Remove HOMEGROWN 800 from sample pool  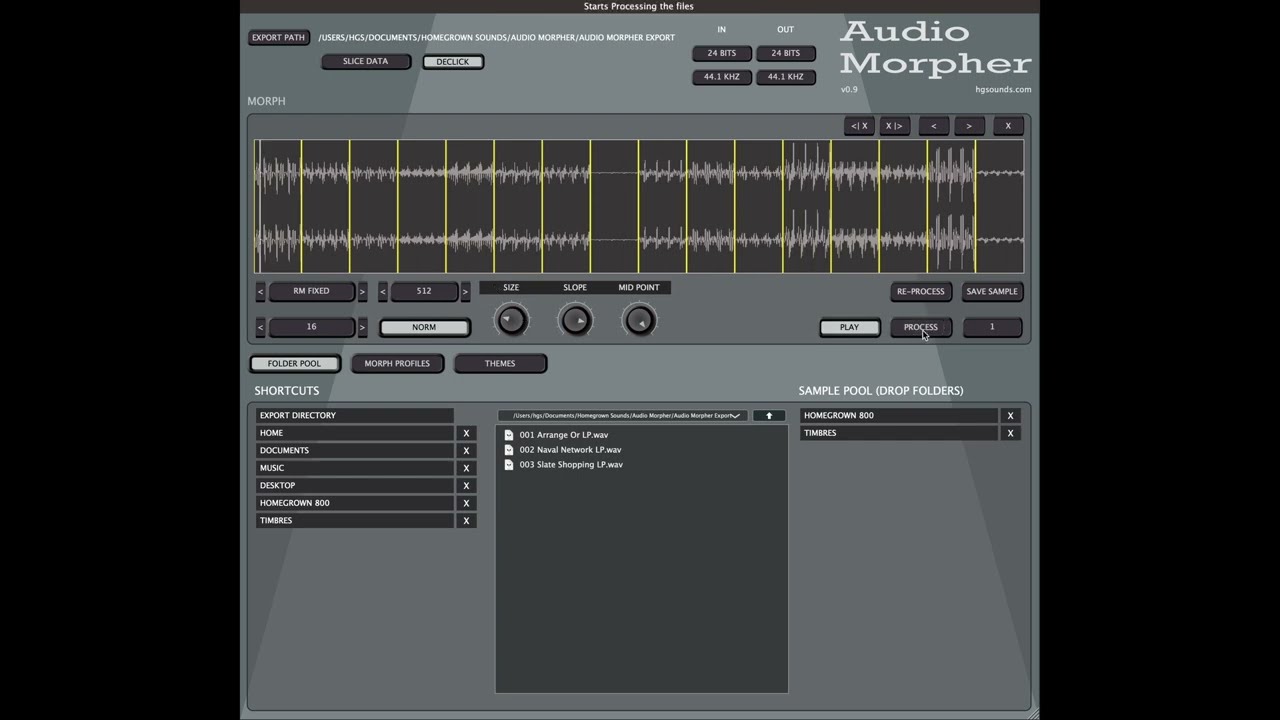[x=1010, y=416]
